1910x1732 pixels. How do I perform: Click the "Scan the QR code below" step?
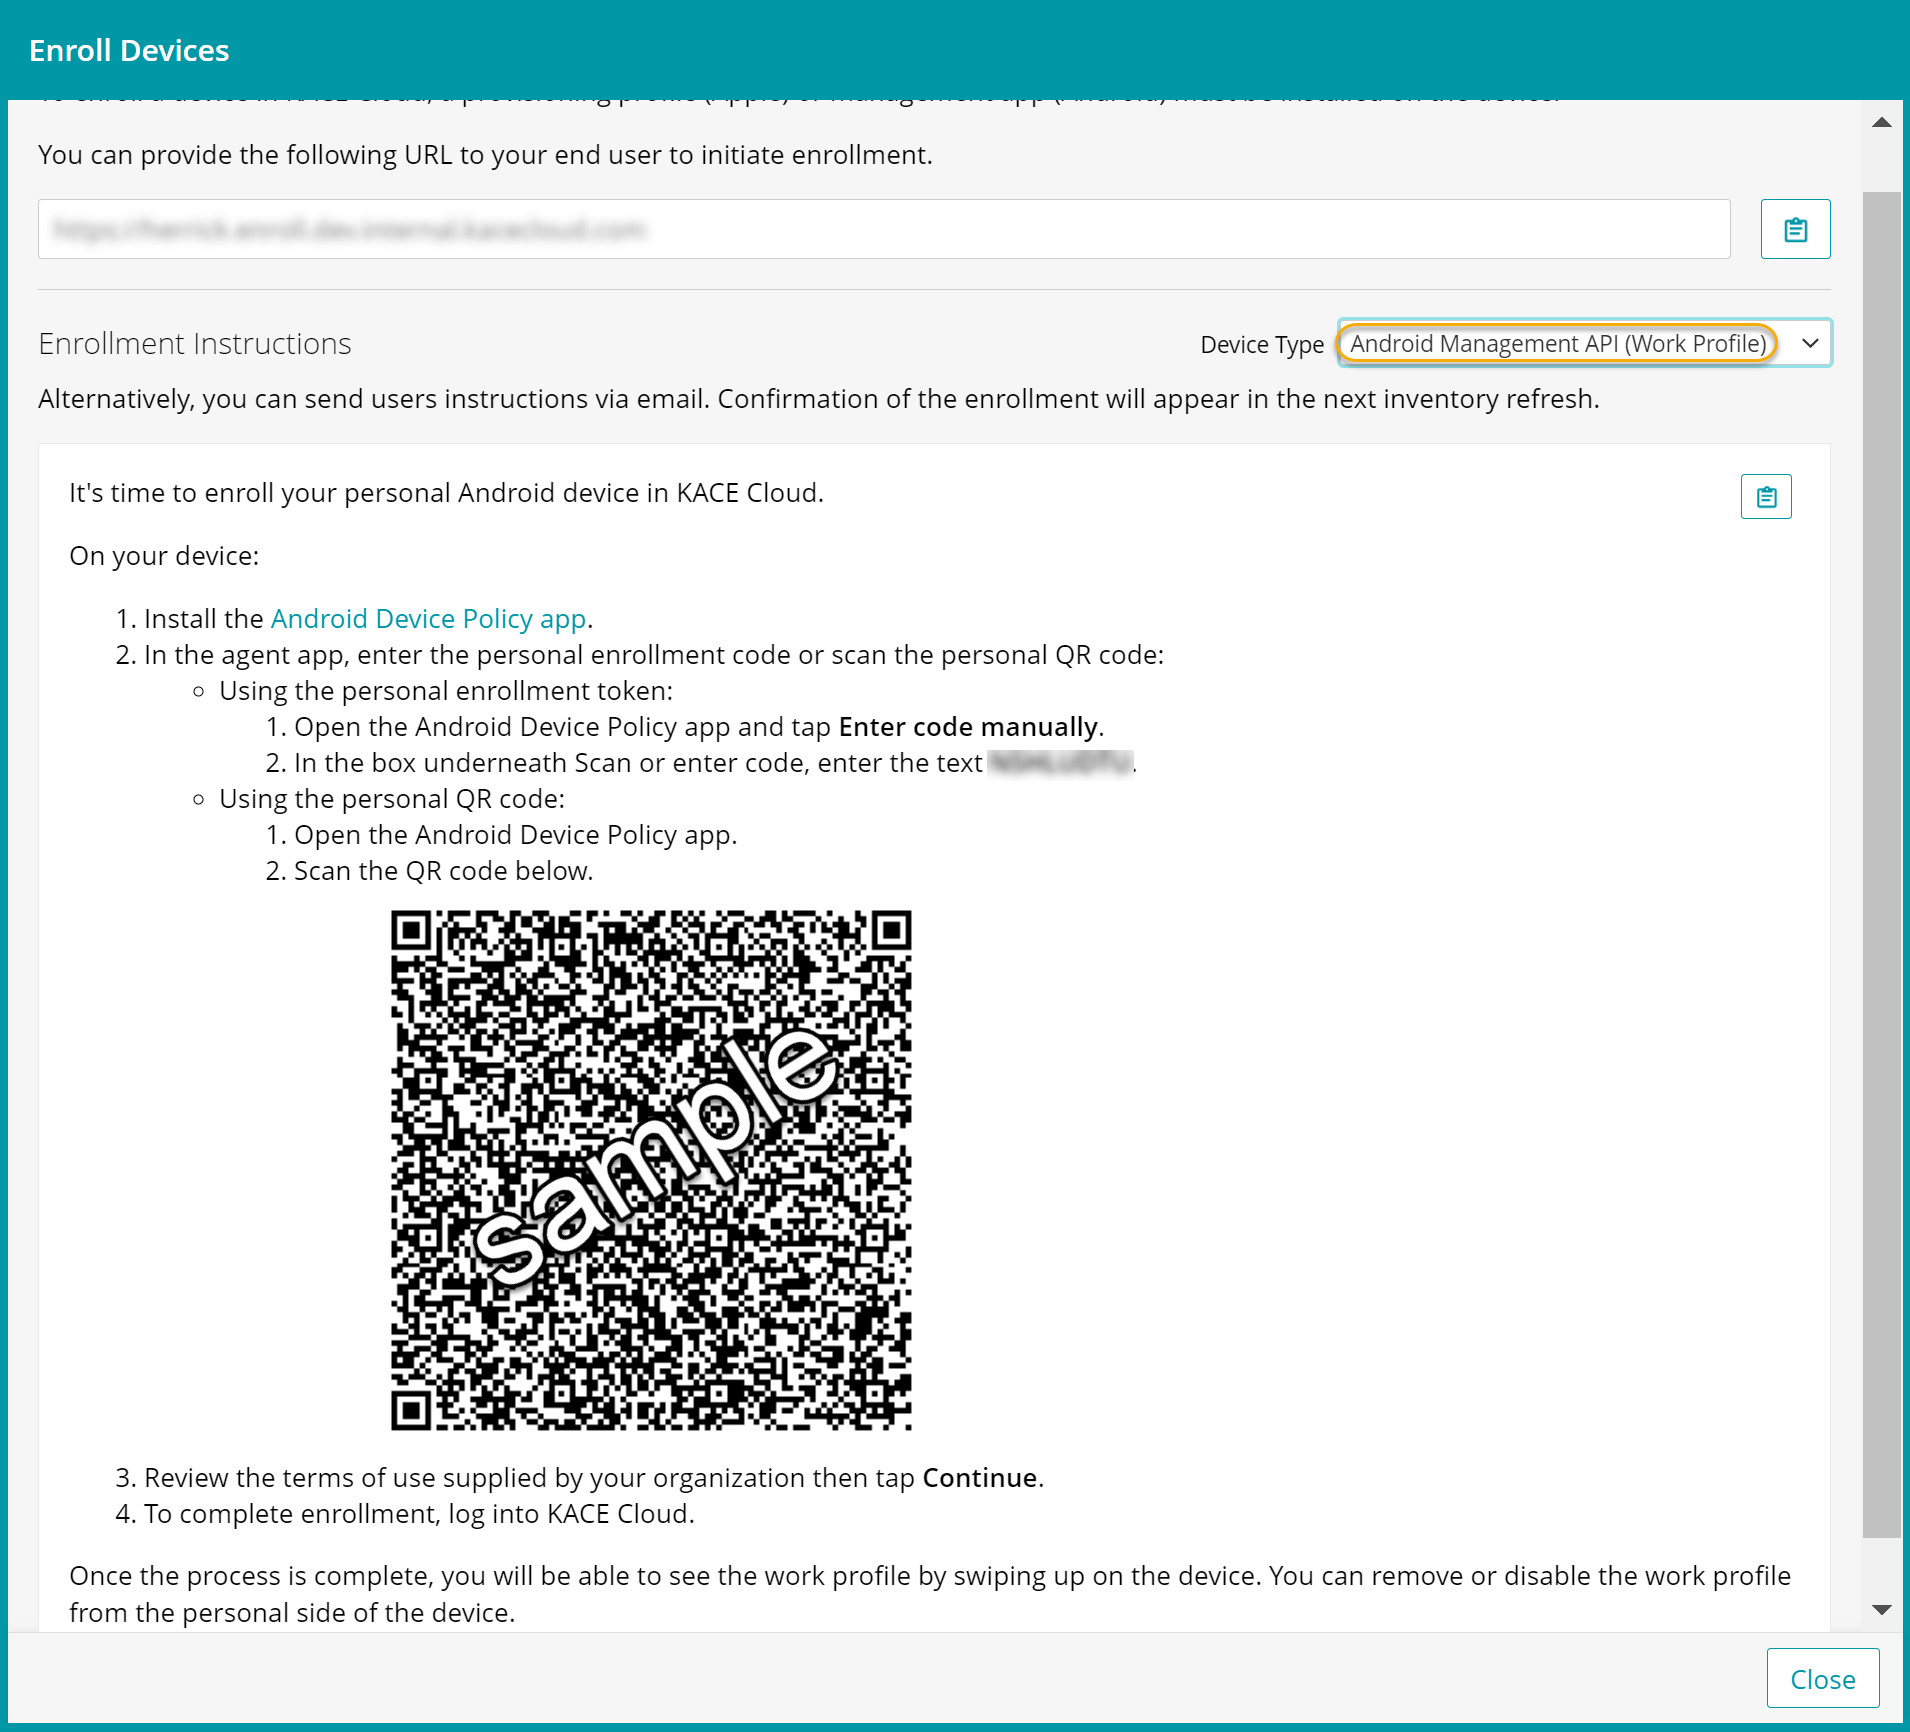(443, 871)
